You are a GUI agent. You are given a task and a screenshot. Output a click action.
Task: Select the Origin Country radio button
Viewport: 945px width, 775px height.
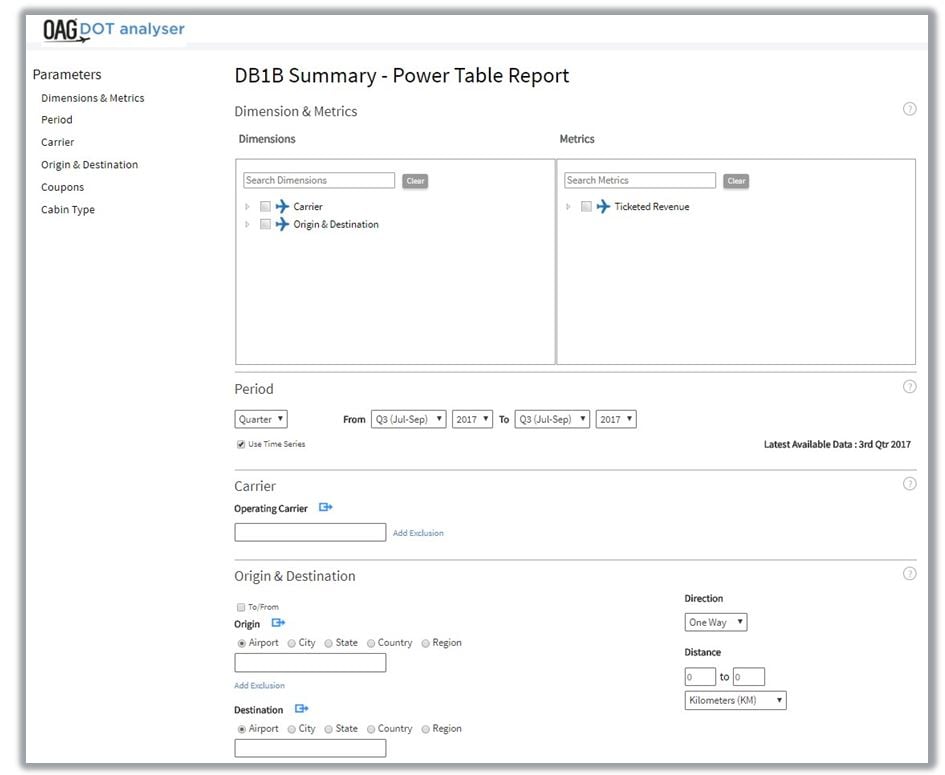point(371,643)
